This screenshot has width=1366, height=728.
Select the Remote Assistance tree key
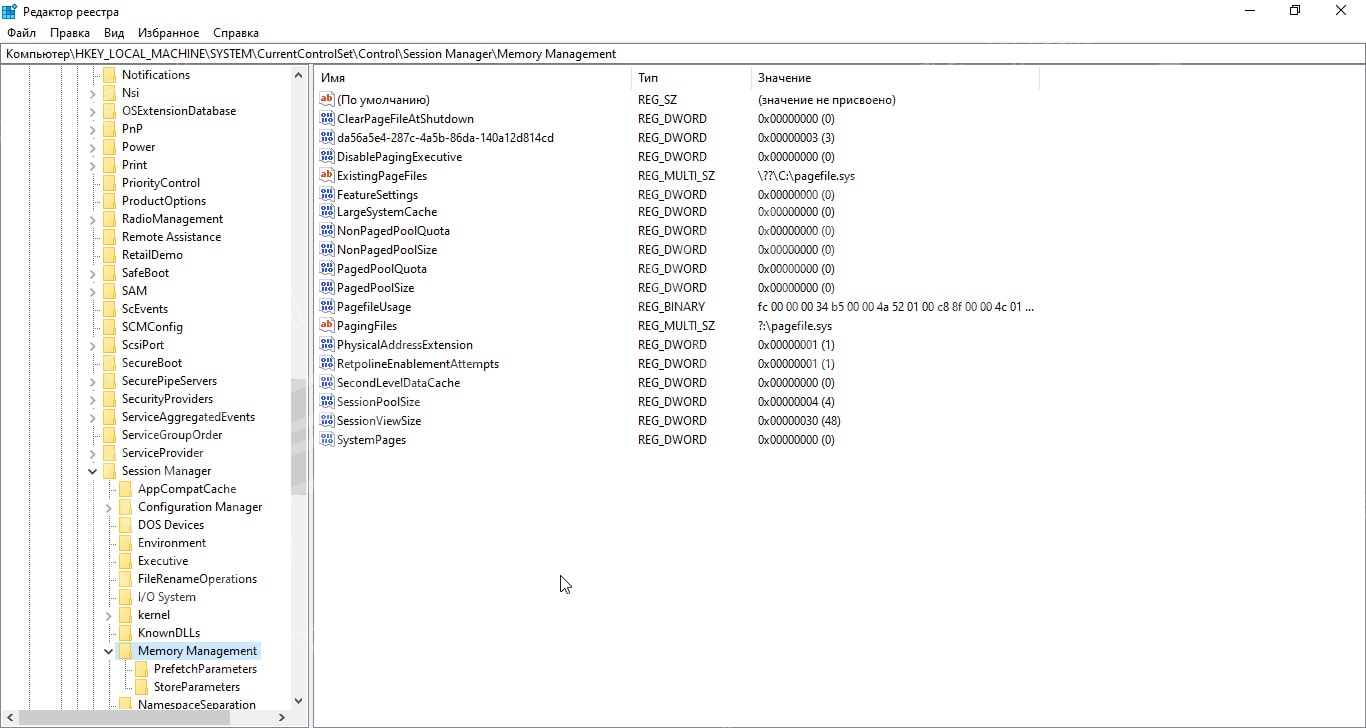pyautogui.click(x=171, y=237)
